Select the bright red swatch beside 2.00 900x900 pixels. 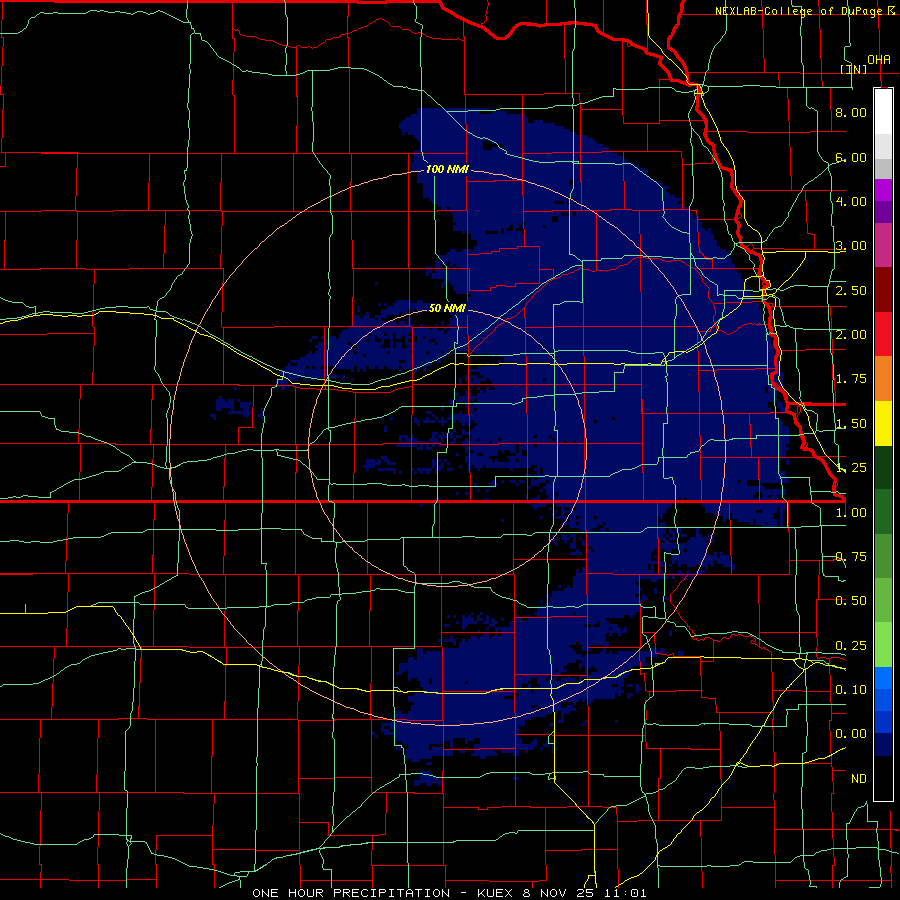883,334
